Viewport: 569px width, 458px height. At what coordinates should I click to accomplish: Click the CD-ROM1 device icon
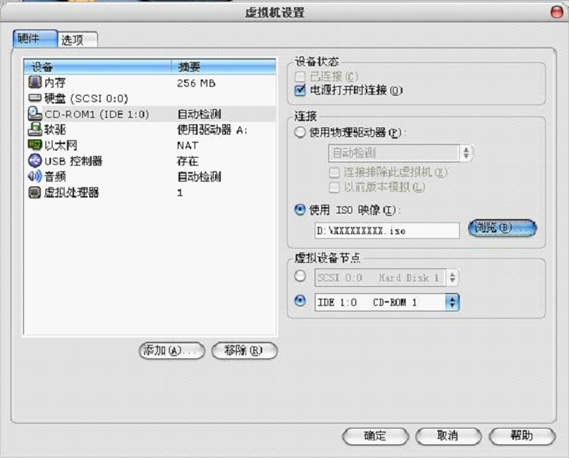[35, 114]
